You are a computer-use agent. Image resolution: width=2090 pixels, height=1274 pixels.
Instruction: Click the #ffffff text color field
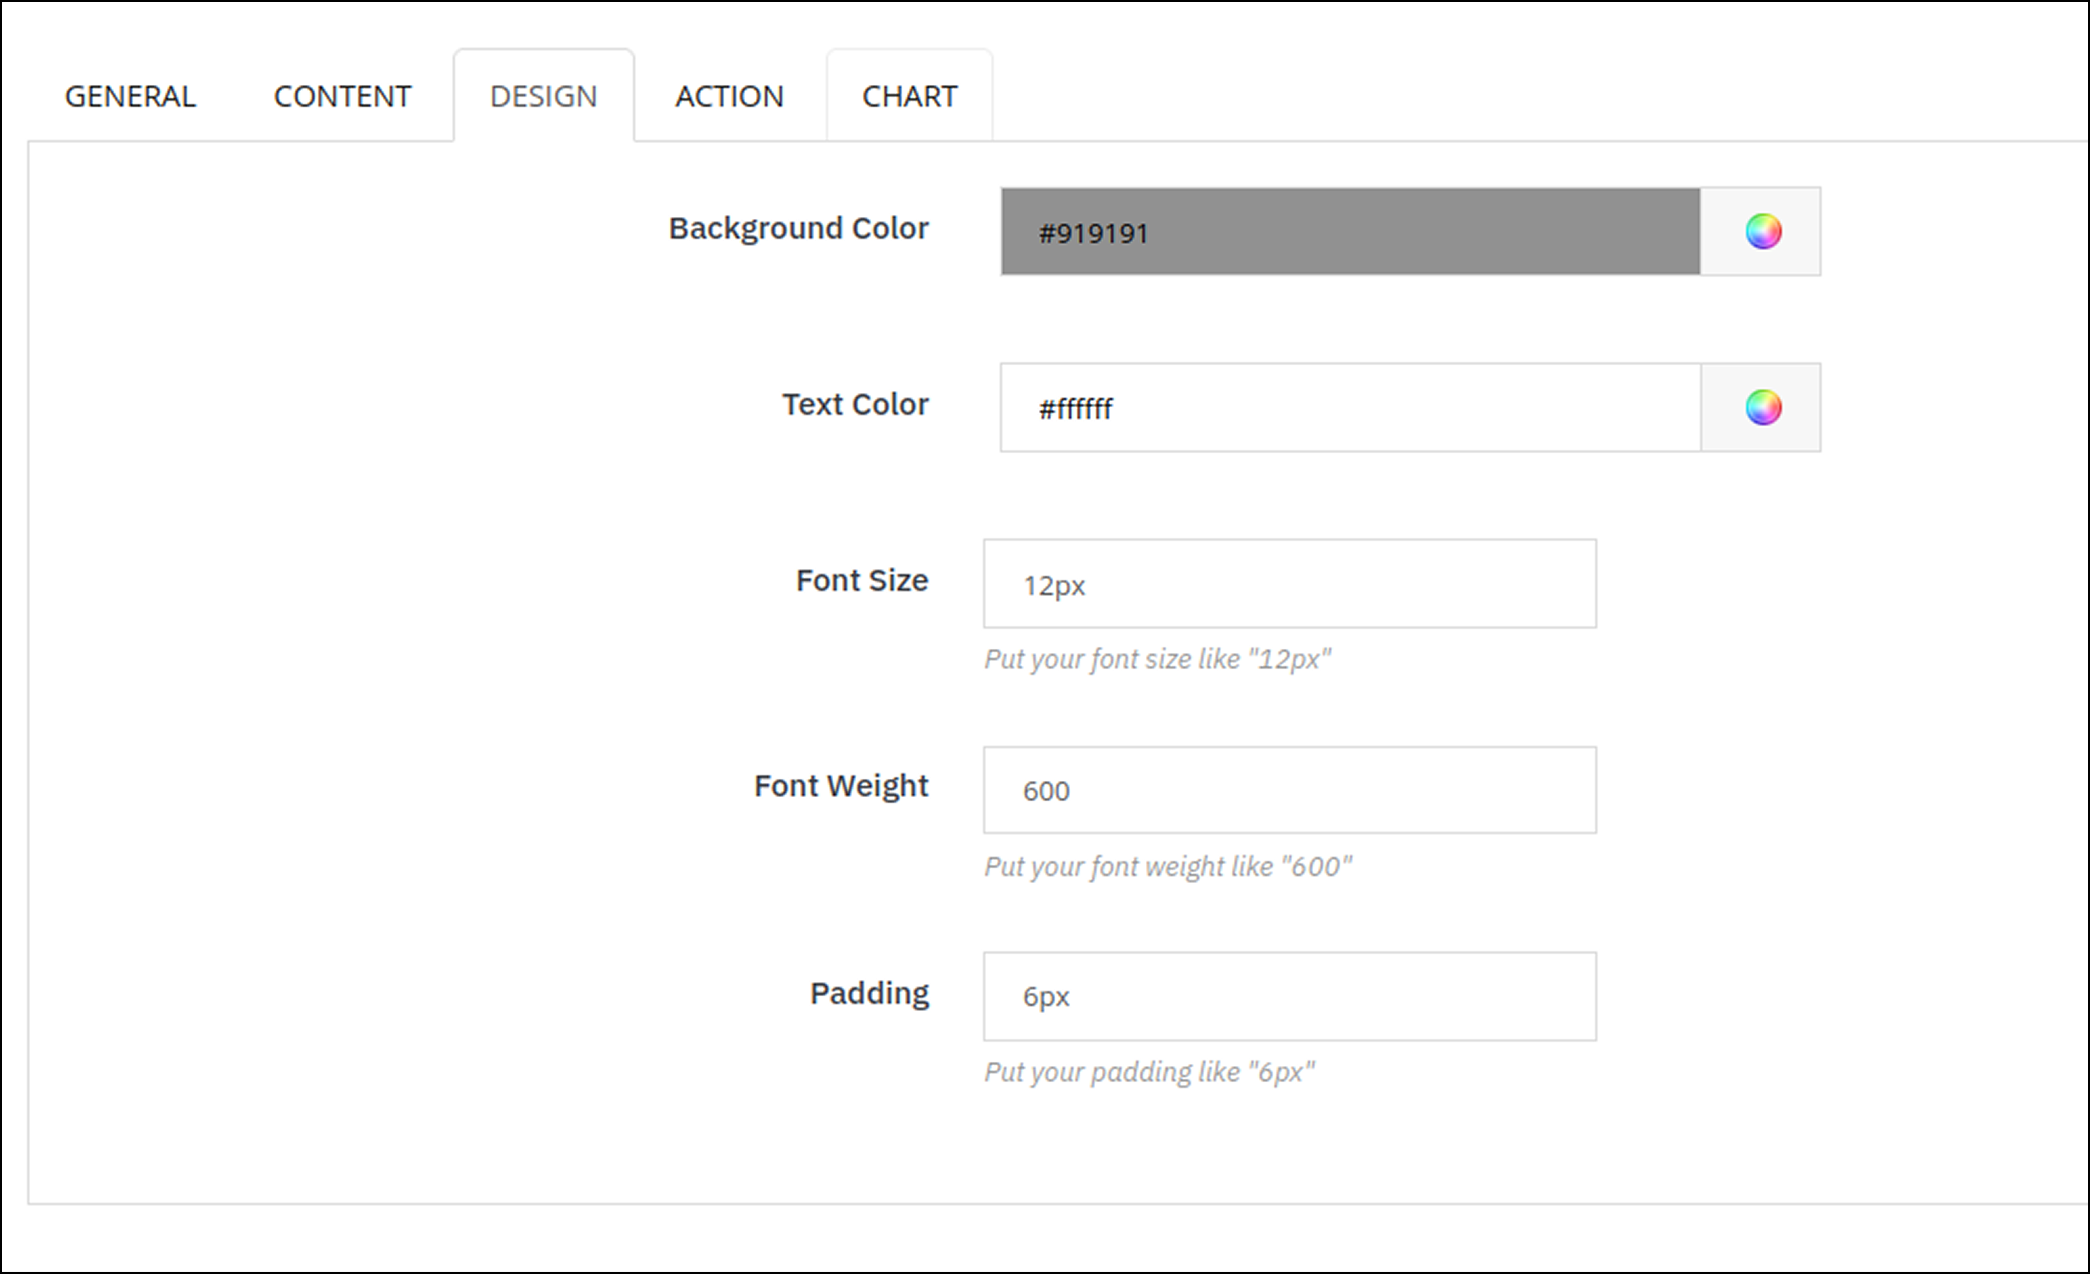pos(1350,407)
